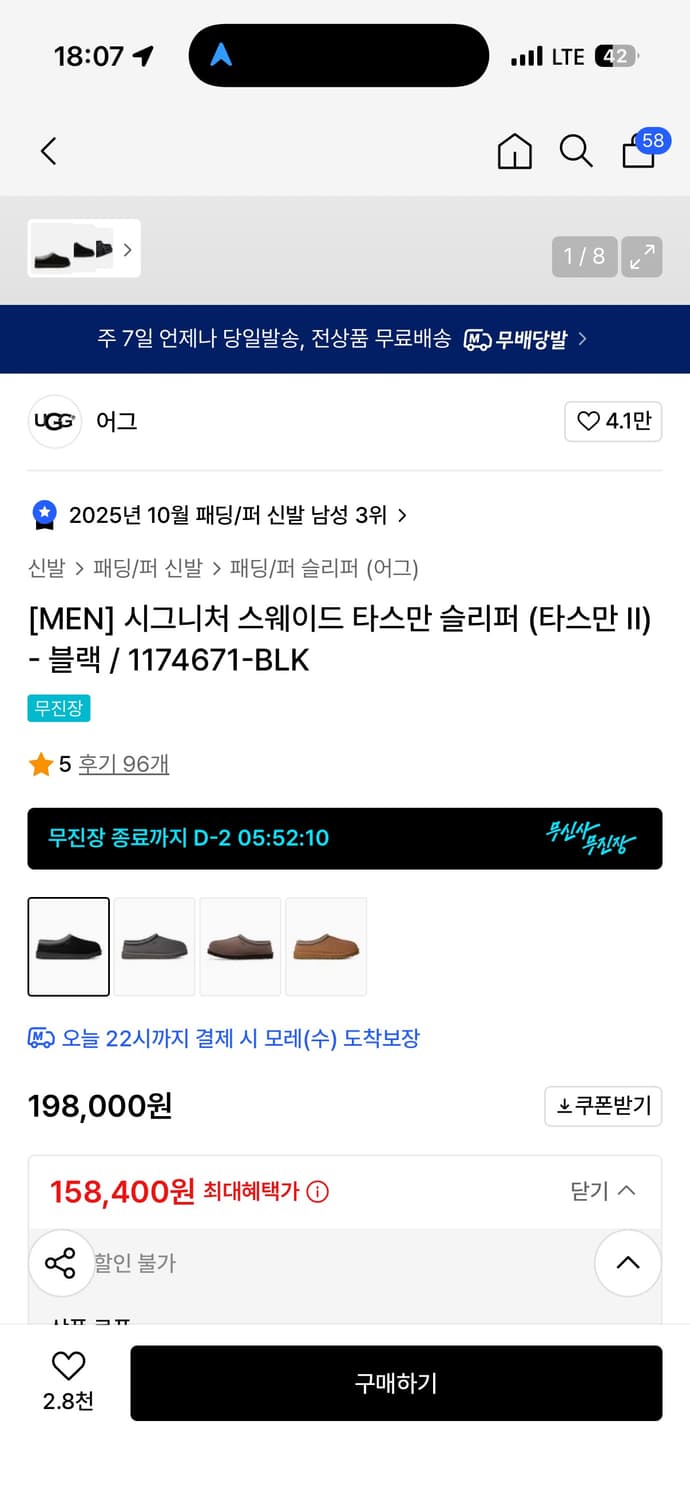Expand the image thumbnail strip arrow
The width and height of the screenshot is (690, 1500).
(x=127, y=249)
